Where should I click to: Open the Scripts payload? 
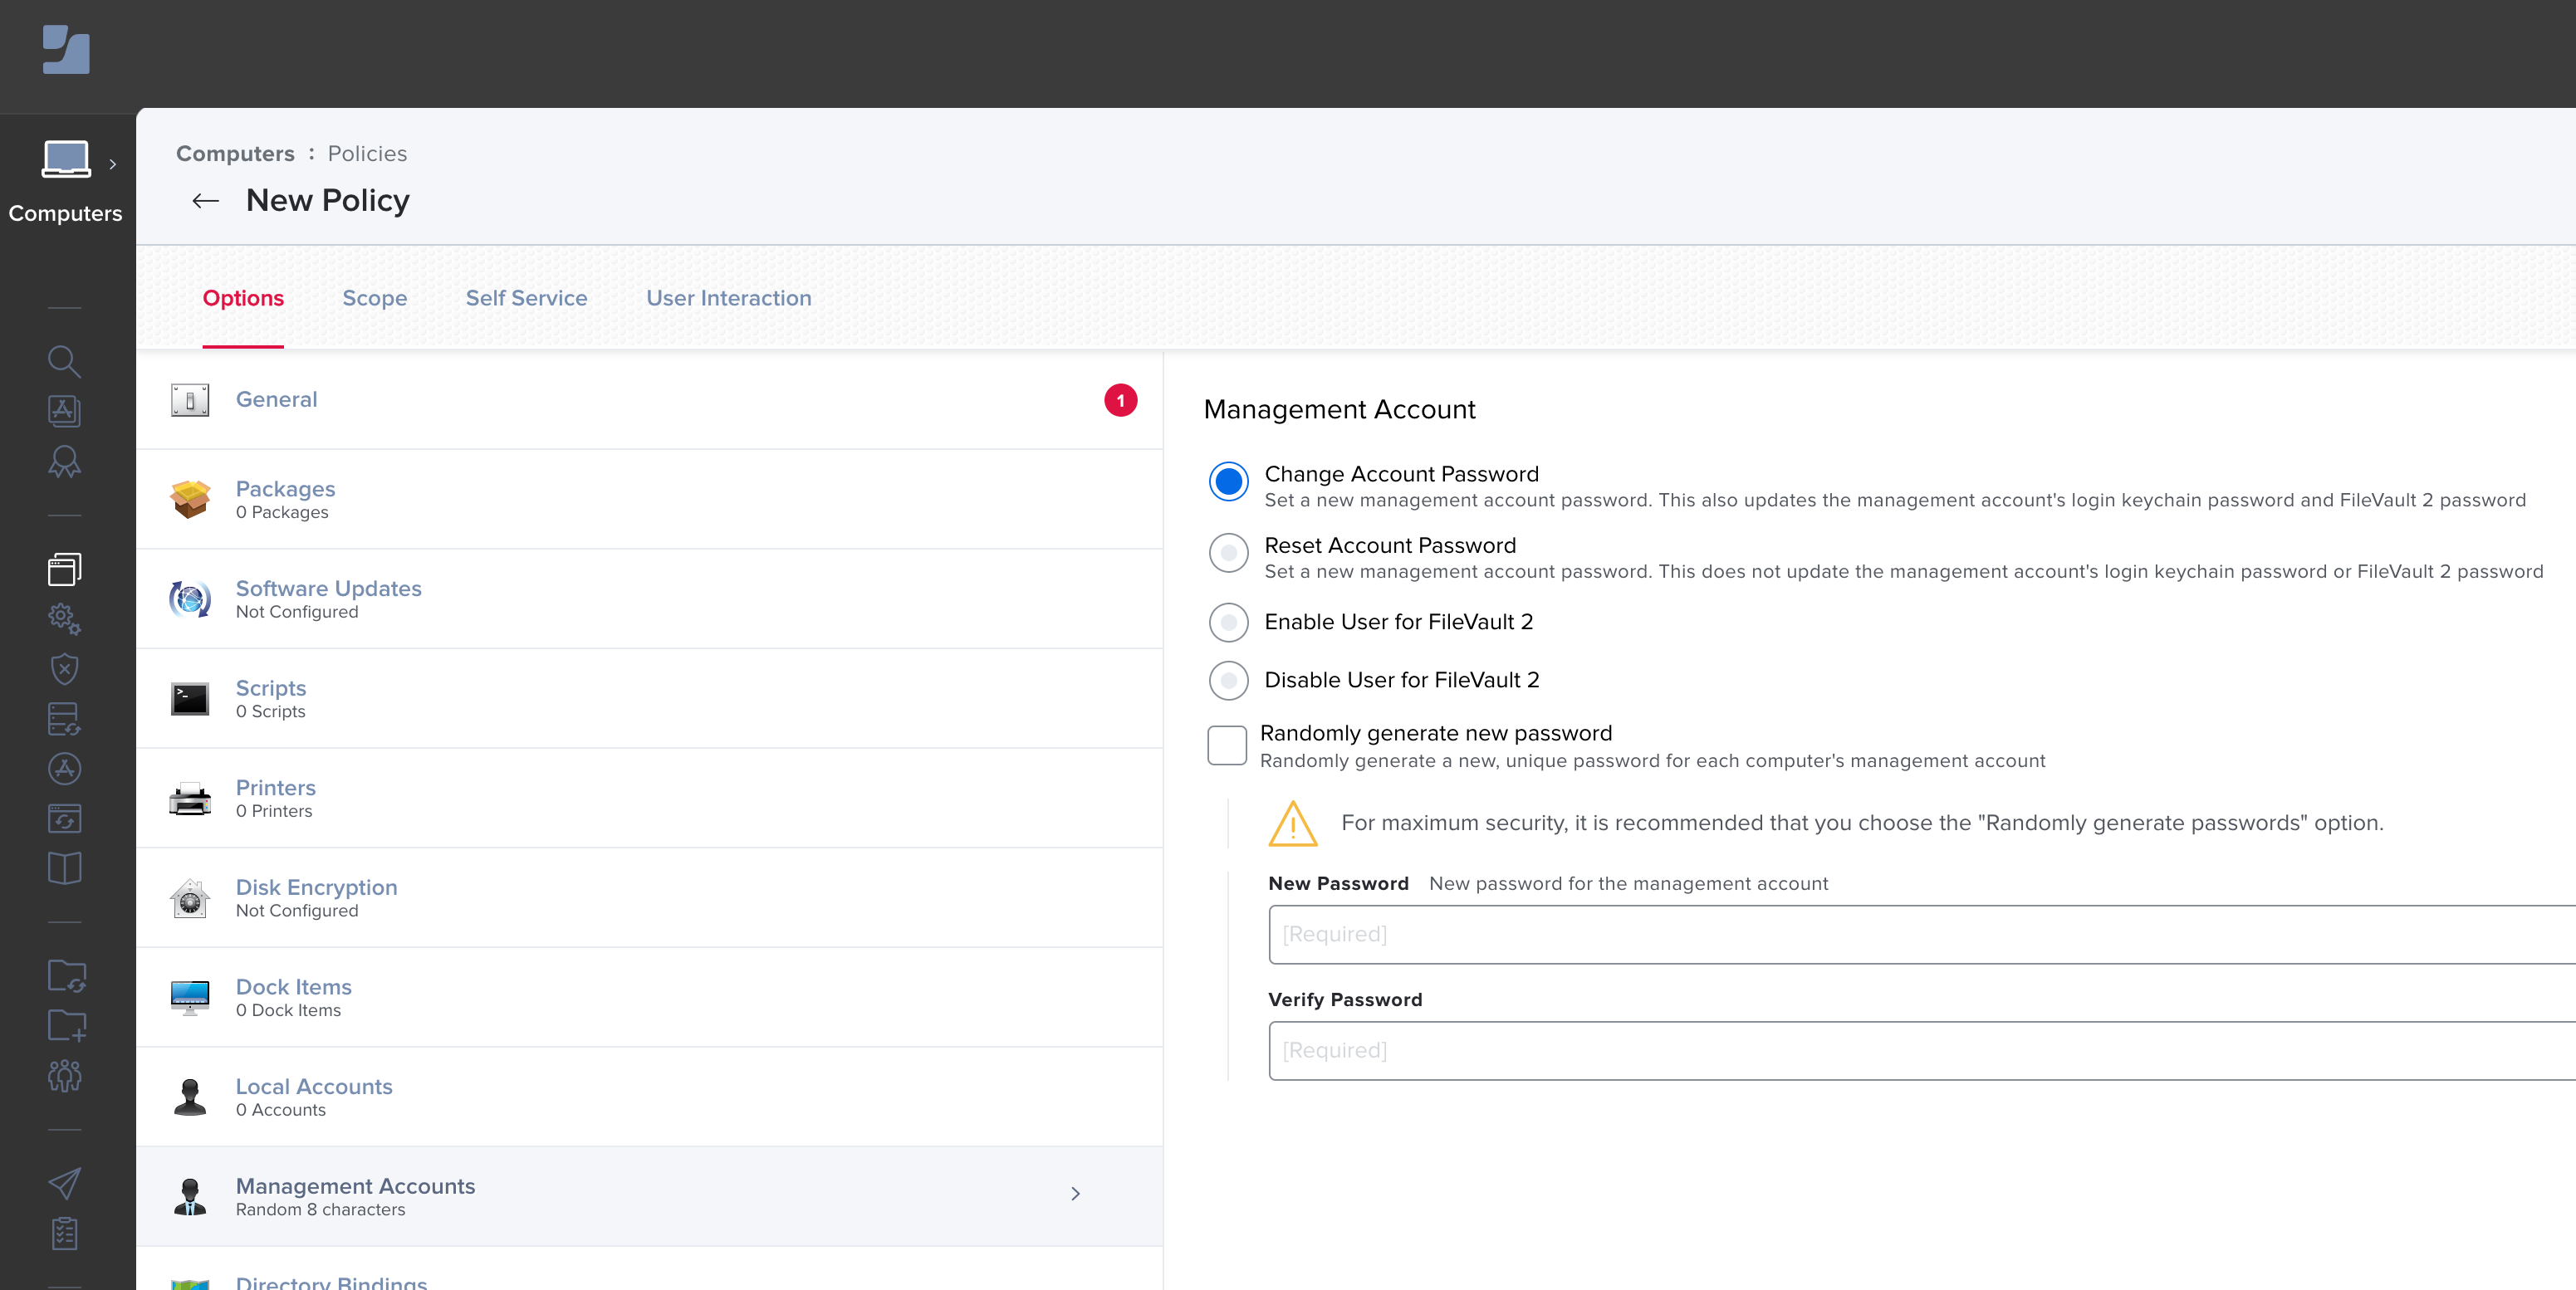(x=649, y=699)
